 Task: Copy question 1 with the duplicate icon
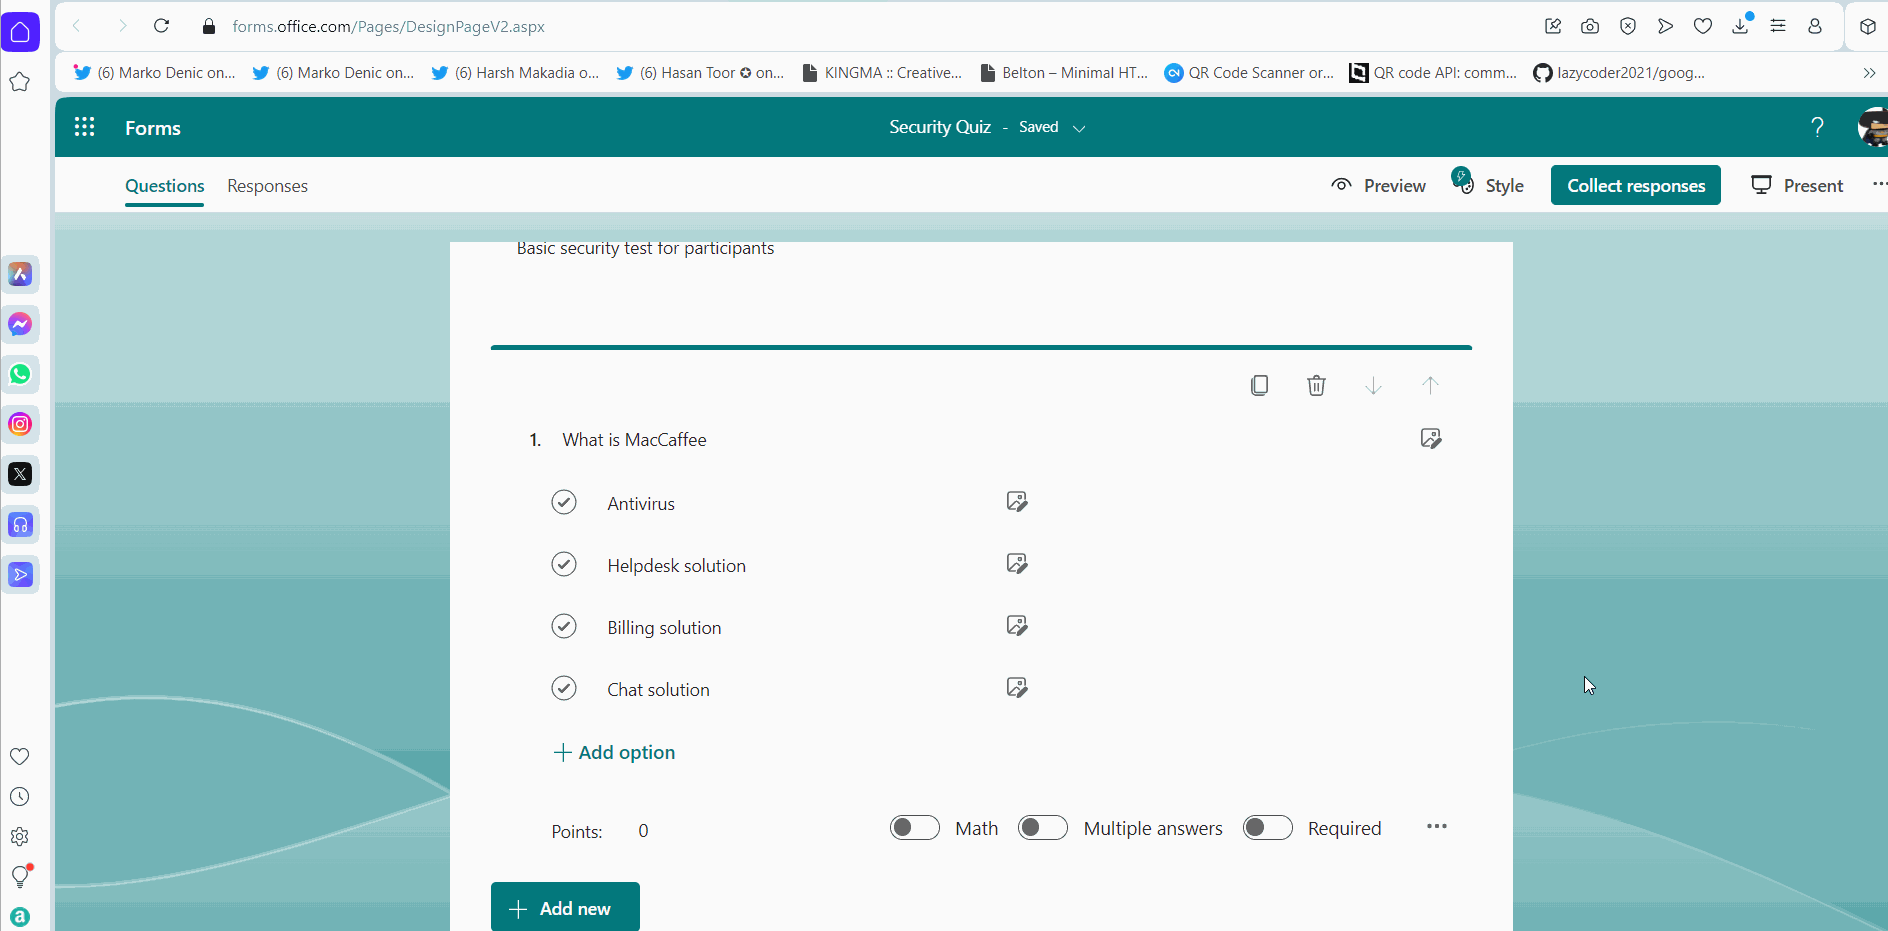point(1259,385)
